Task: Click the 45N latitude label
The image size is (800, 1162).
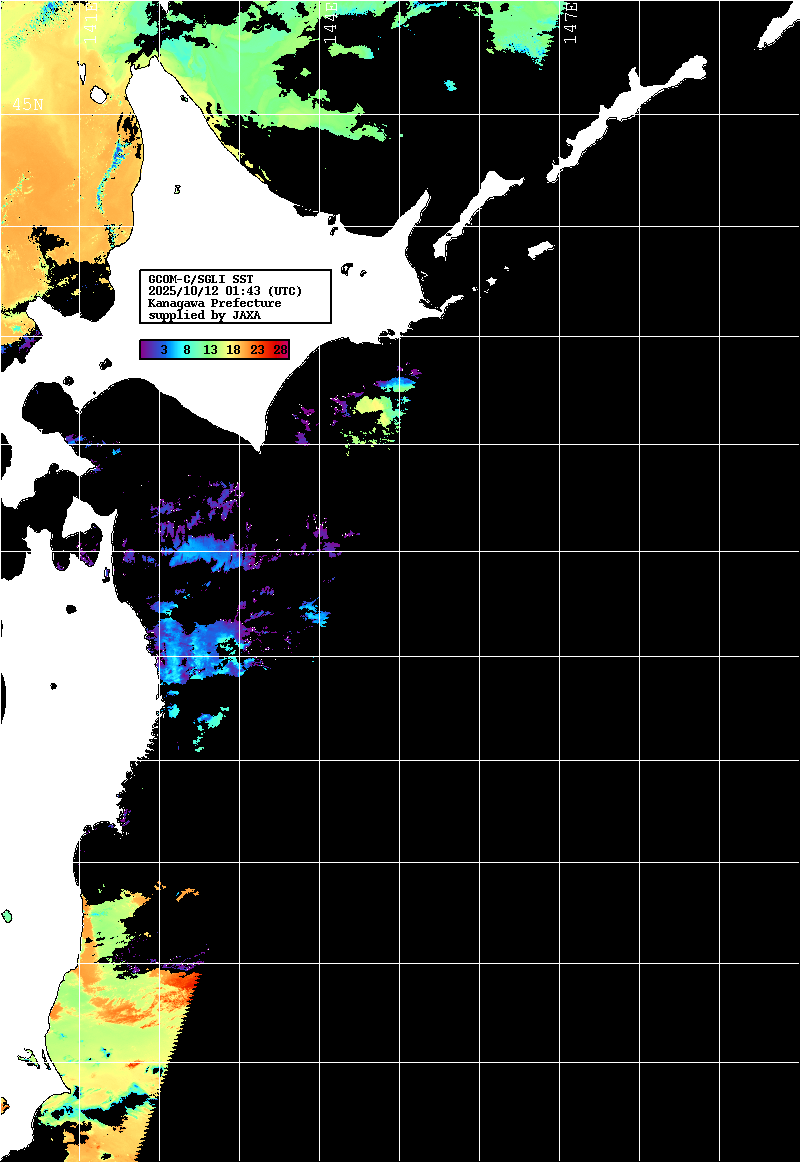Action: 27,104
